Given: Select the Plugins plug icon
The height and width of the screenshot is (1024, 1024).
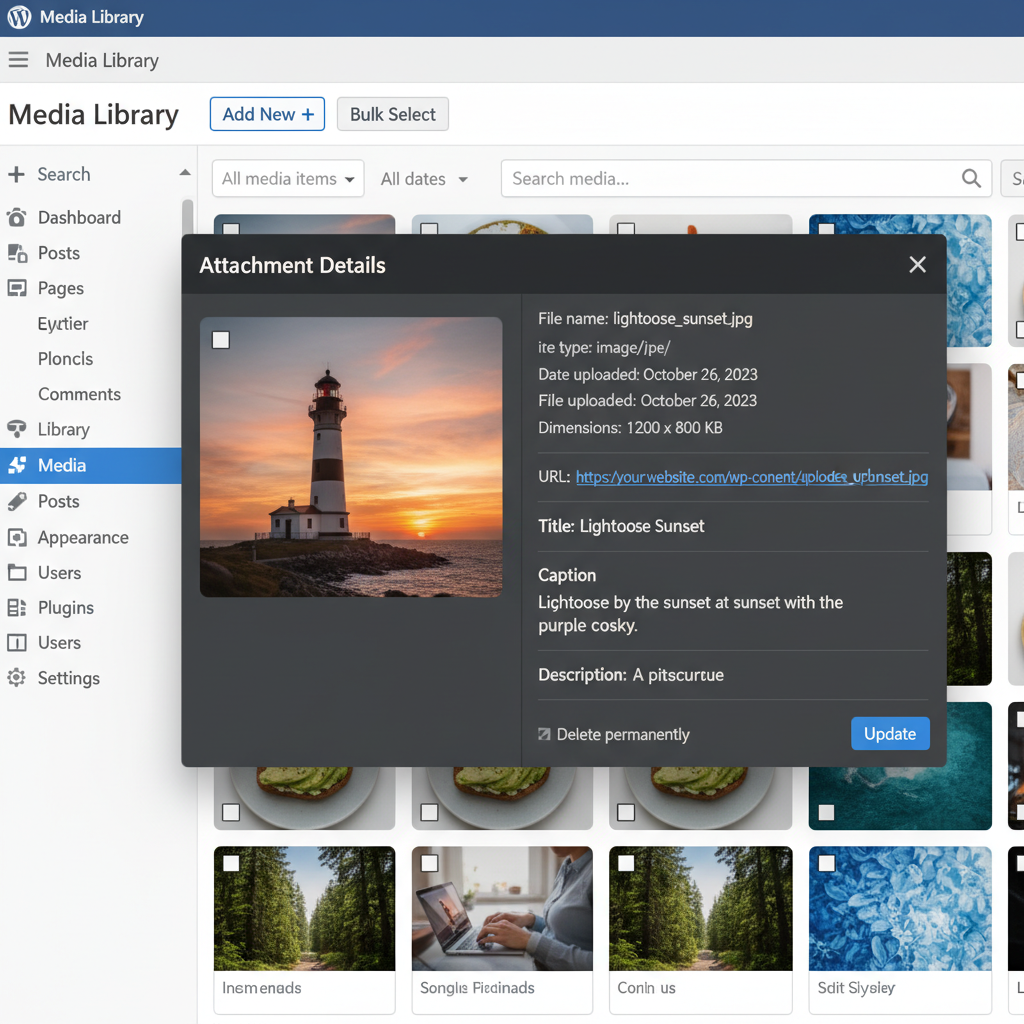Looking at the screenshot, I should pos(17,607).
